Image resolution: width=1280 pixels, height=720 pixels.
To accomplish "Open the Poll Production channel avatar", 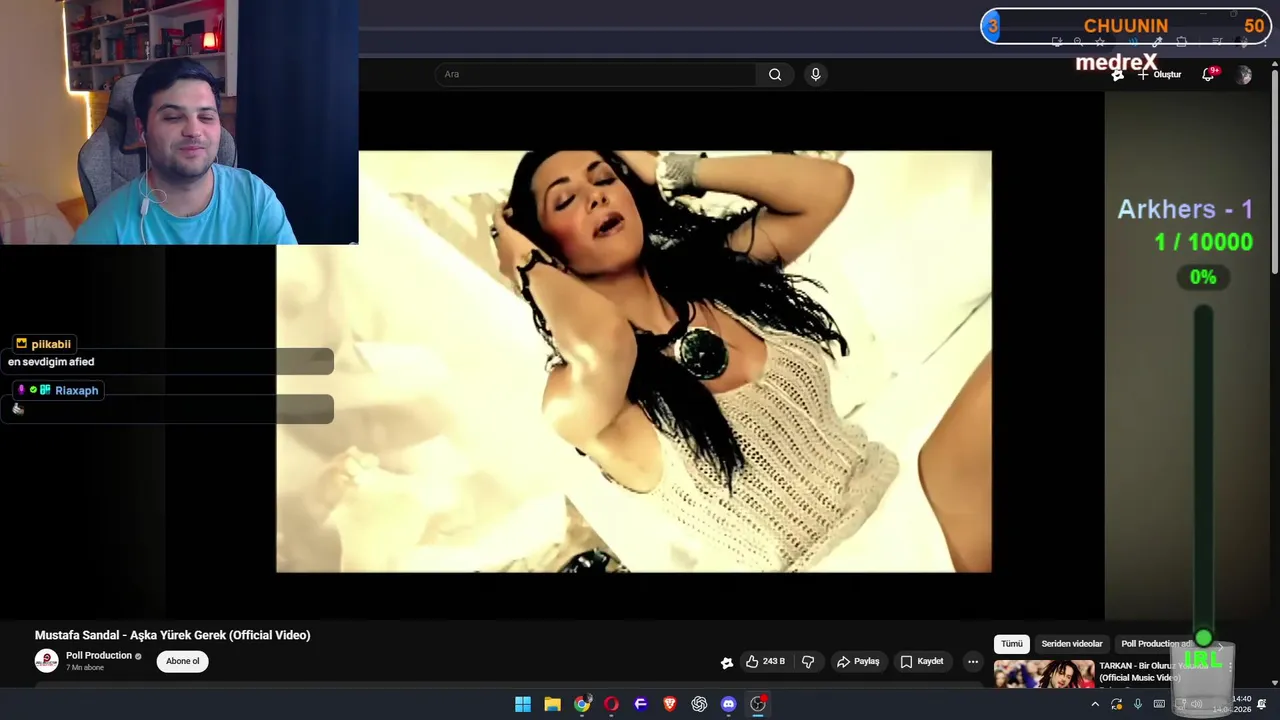I will click(x=46, y=661).
